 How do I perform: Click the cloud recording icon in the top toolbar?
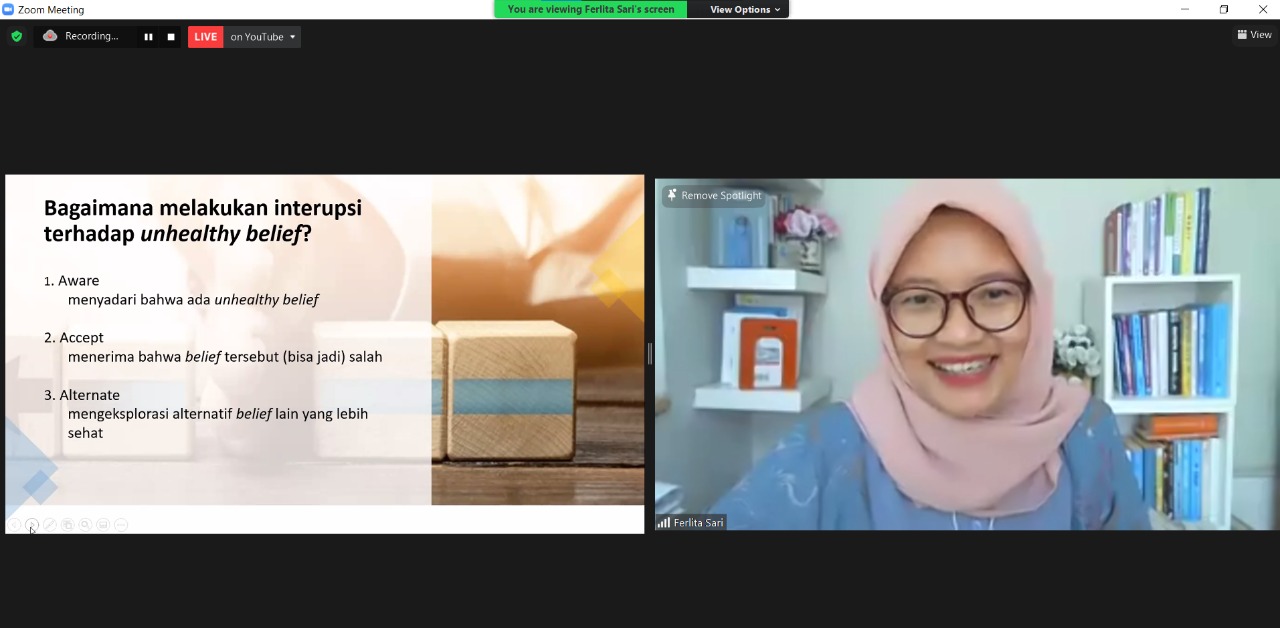50,36
